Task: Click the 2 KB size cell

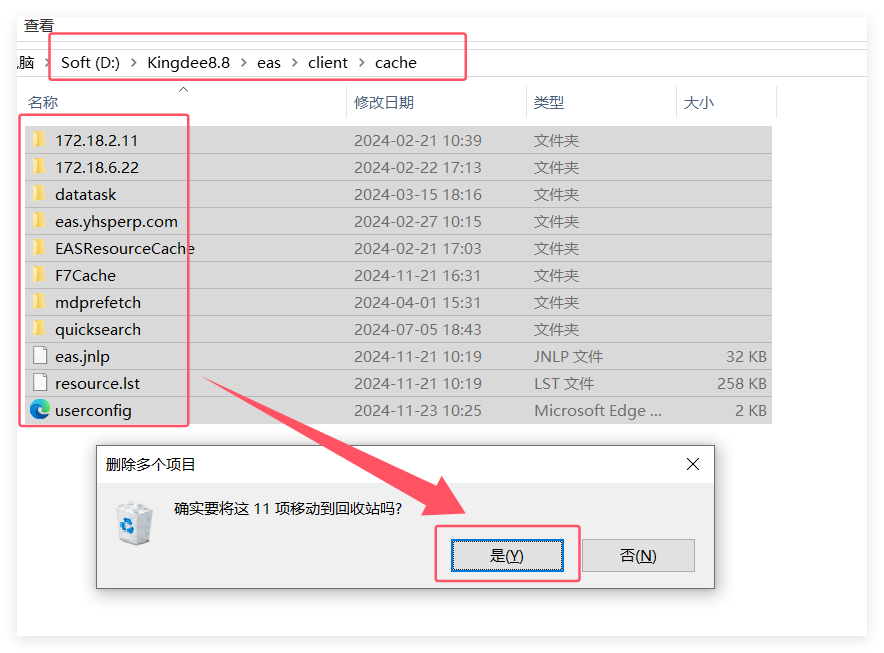Action: coord(750,411)
